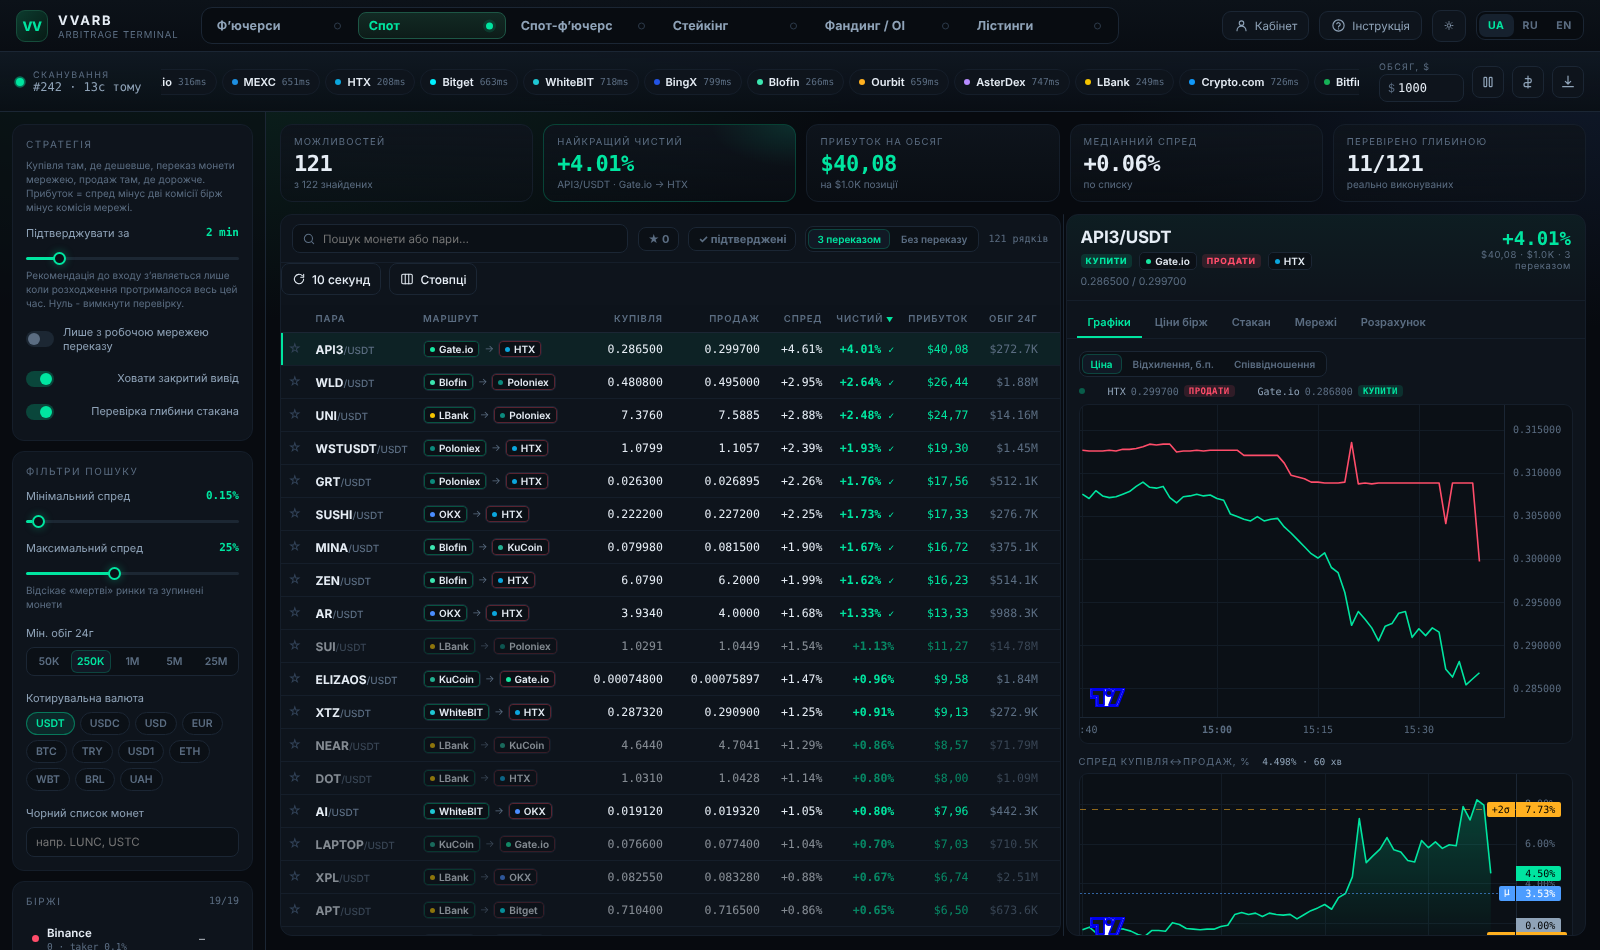
Task: Open the Стовпці columns selector
Action: 433,279
